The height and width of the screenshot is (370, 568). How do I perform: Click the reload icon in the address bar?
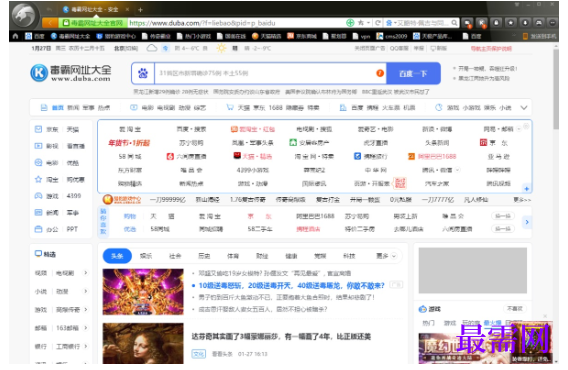tap(377, 23)
